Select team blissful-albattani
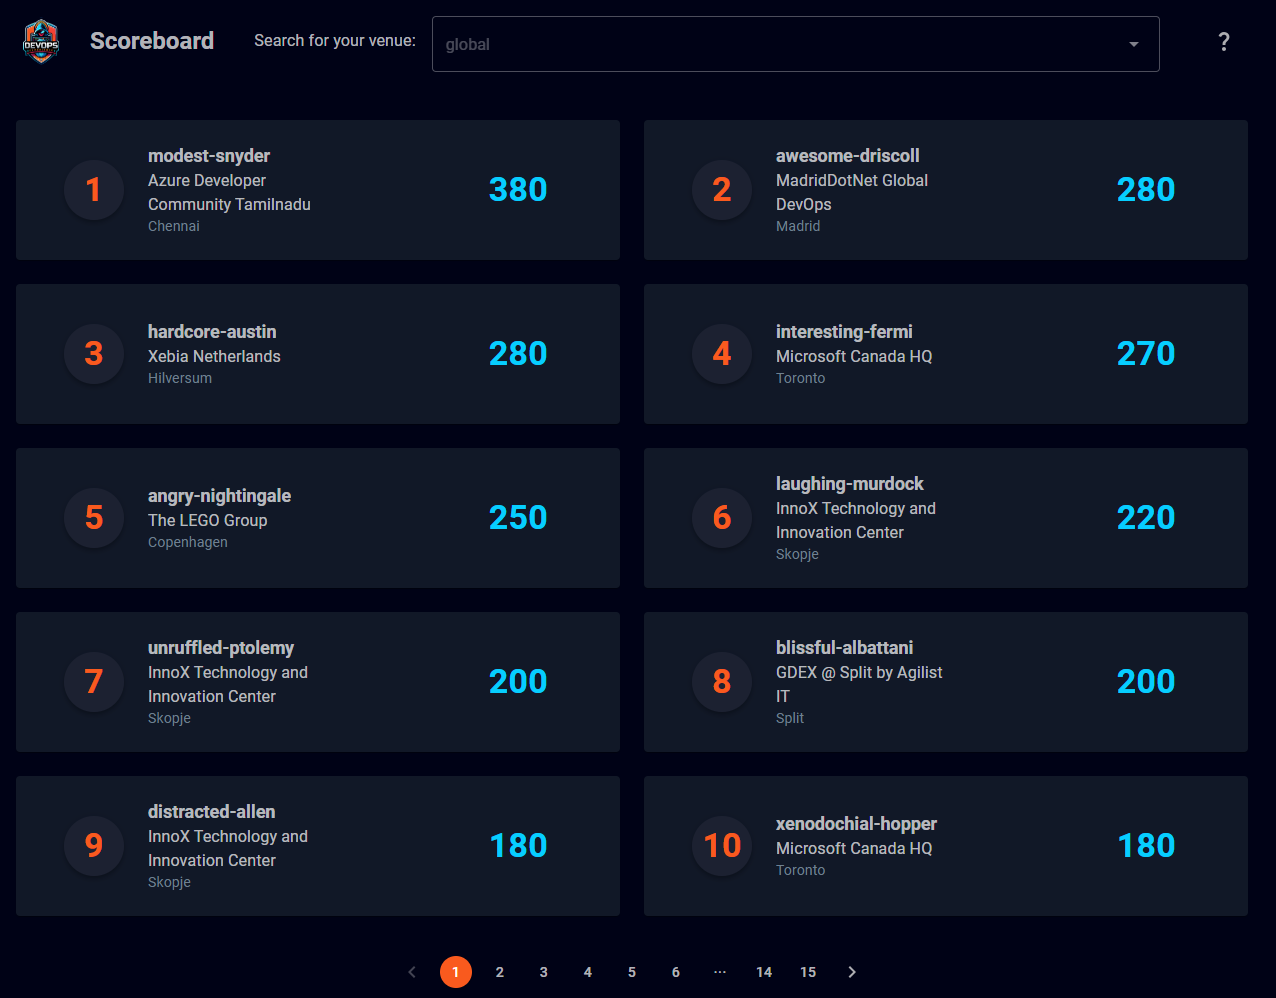This screenshot has height=998, width=1276. coord(845,648)
